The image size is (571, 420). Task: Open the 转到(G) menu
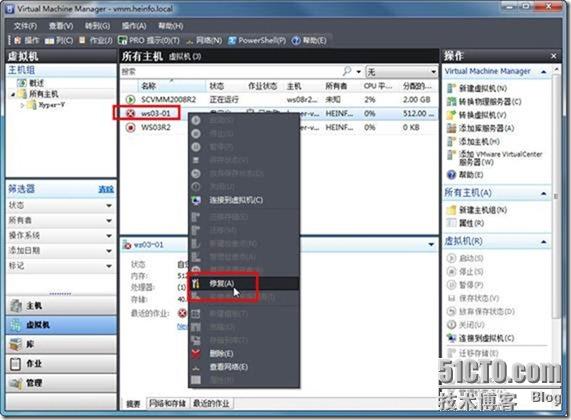[97, 26]
